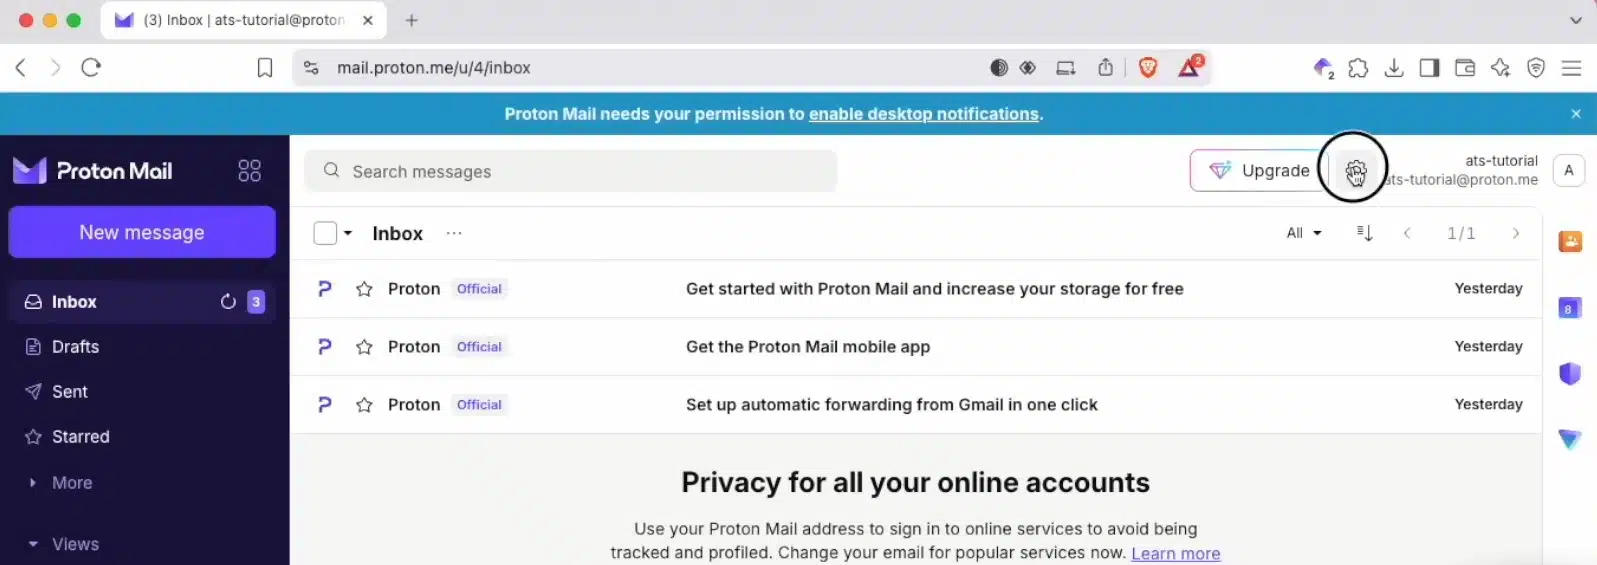Dismiss the notification permission banner

coord(1576,114)
